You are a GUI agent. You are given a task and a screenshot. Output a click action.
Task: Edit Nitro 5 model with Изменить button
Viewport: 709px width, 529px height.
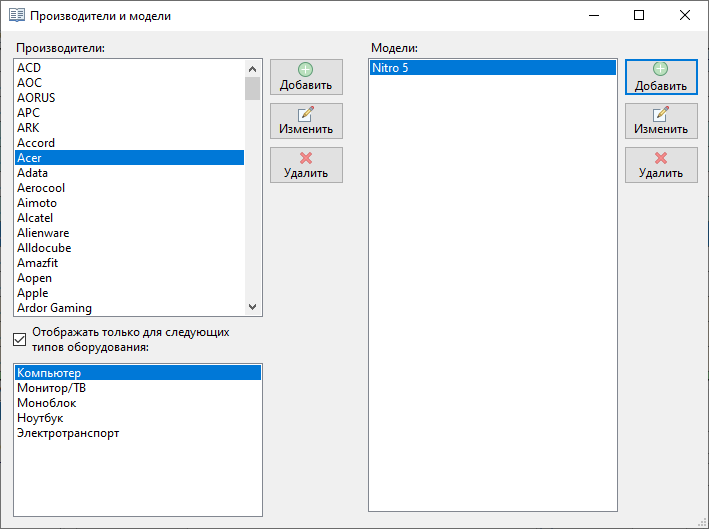coord(661,121)
